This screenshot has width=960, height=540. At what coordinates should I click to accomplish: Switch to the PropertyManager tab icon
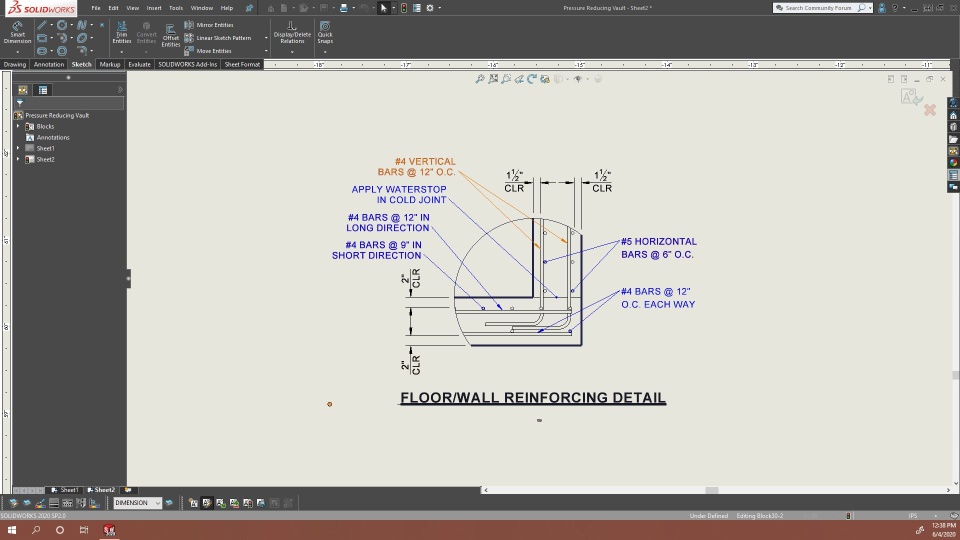coord(43,90)
